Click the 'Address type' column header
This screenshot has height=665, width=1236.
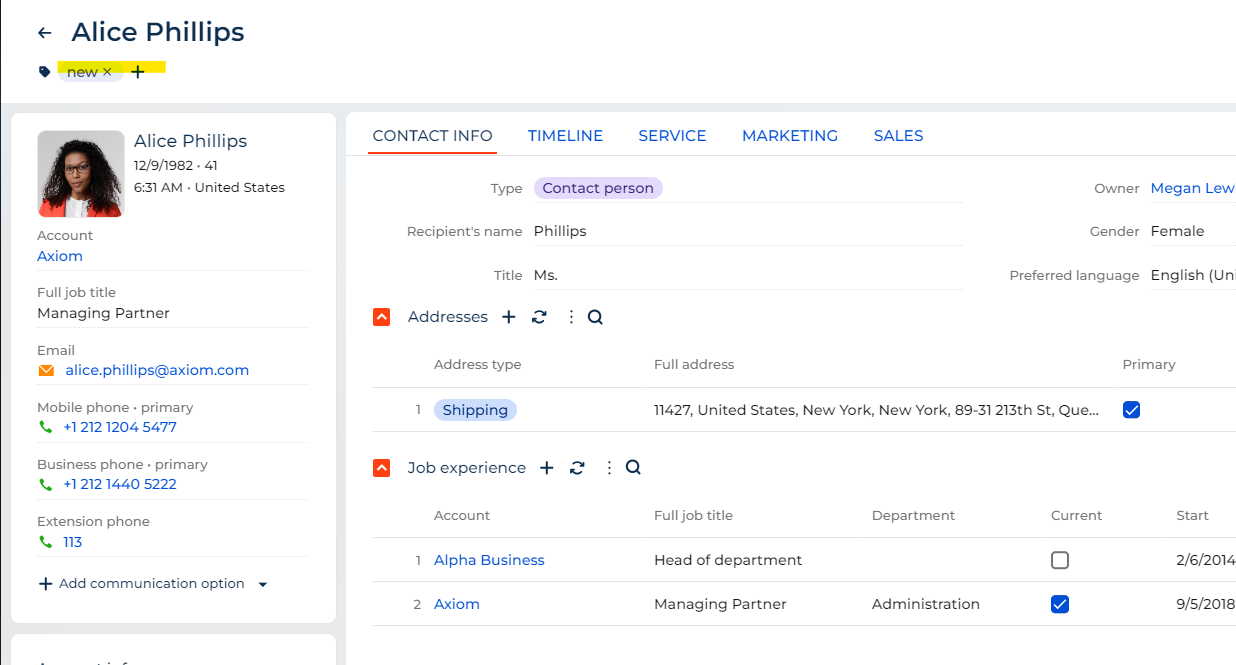477,365
